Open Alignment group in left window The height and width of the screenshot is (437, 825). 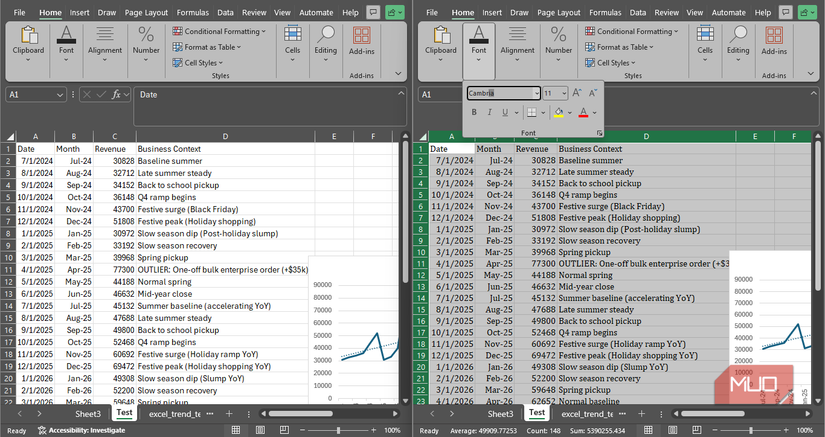[x=105, y=43]
